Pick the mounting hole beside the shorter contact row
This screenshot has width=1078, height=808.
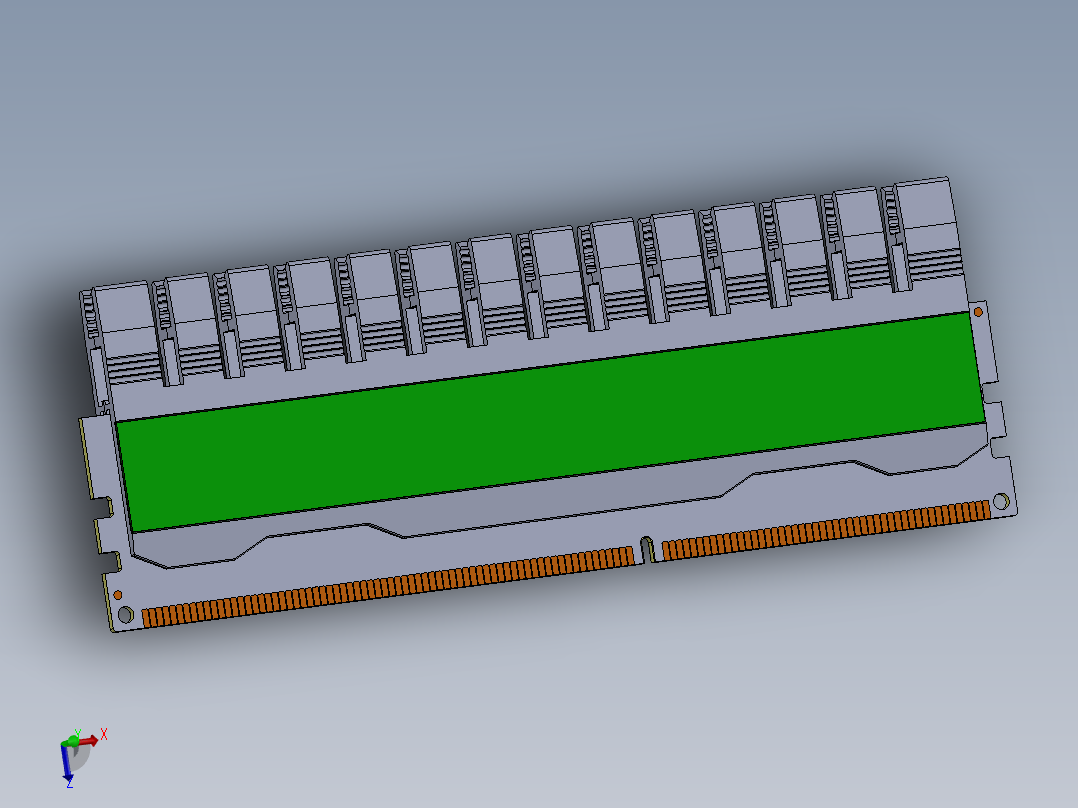click(x=1002, y=501)
